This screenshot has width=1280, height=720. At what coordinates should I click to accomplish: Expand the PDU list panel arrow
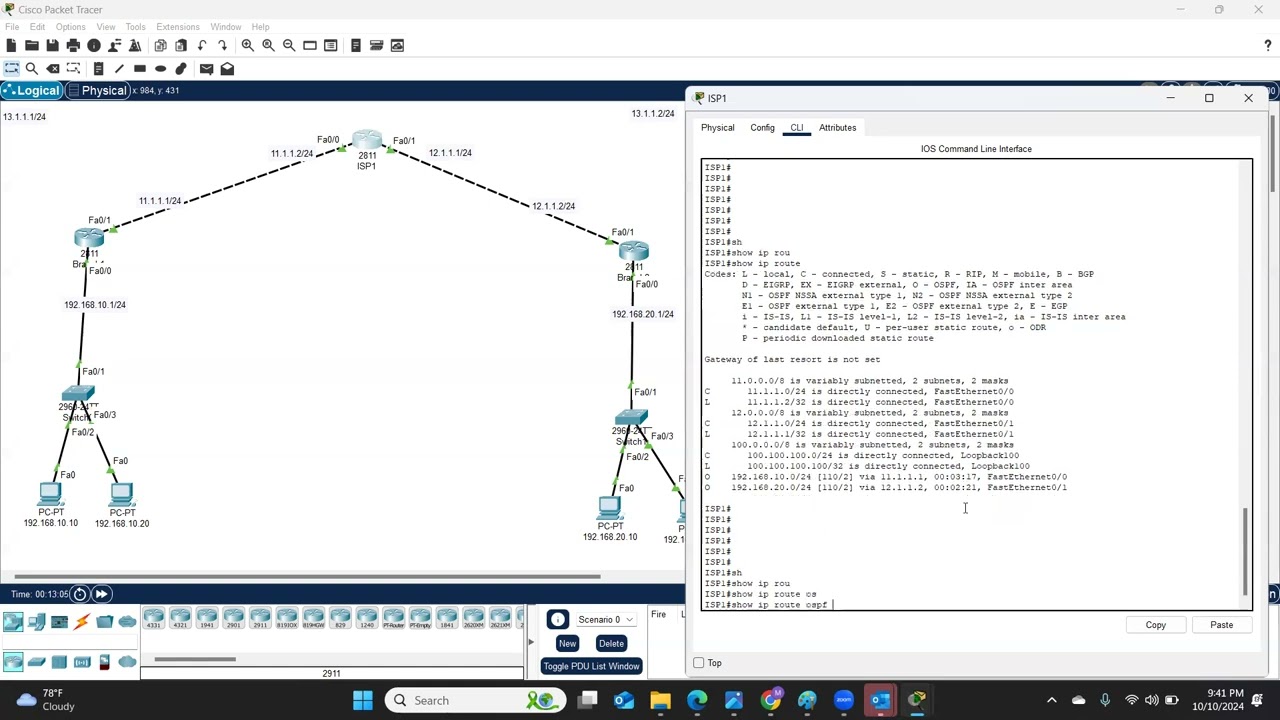(x=533, y=643)
